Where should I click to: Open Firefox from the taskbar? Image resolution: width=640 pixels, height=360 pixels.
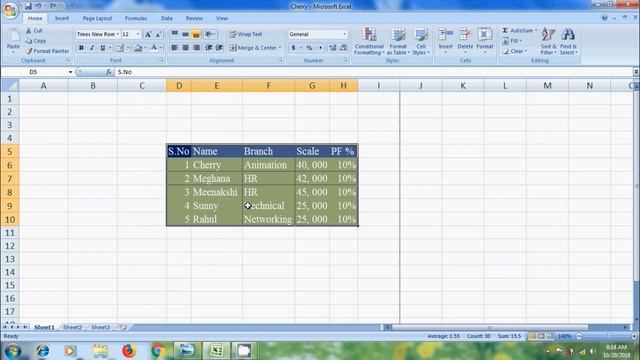129,351
